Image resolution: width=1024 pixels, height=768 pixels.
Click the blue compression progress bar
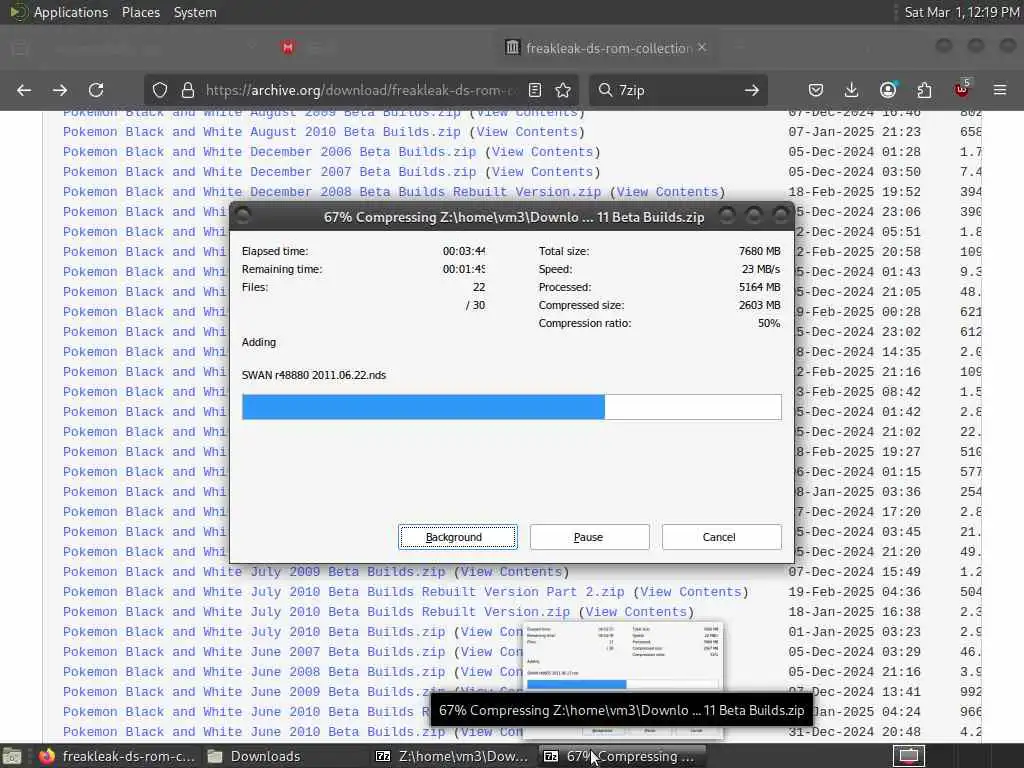point(511,407)
